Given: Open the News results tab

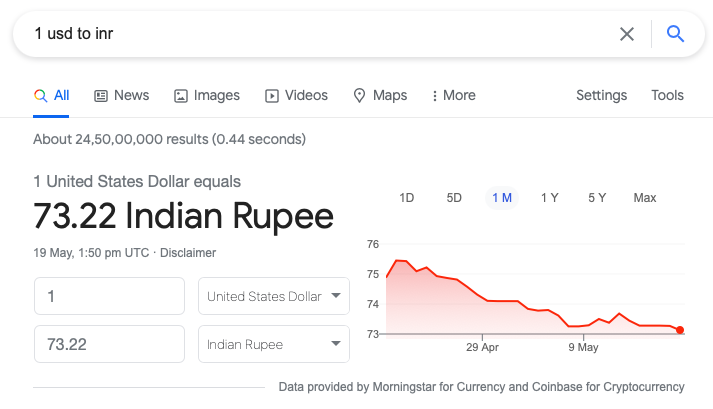Looking at the screenshot, I should click(121, 96).
